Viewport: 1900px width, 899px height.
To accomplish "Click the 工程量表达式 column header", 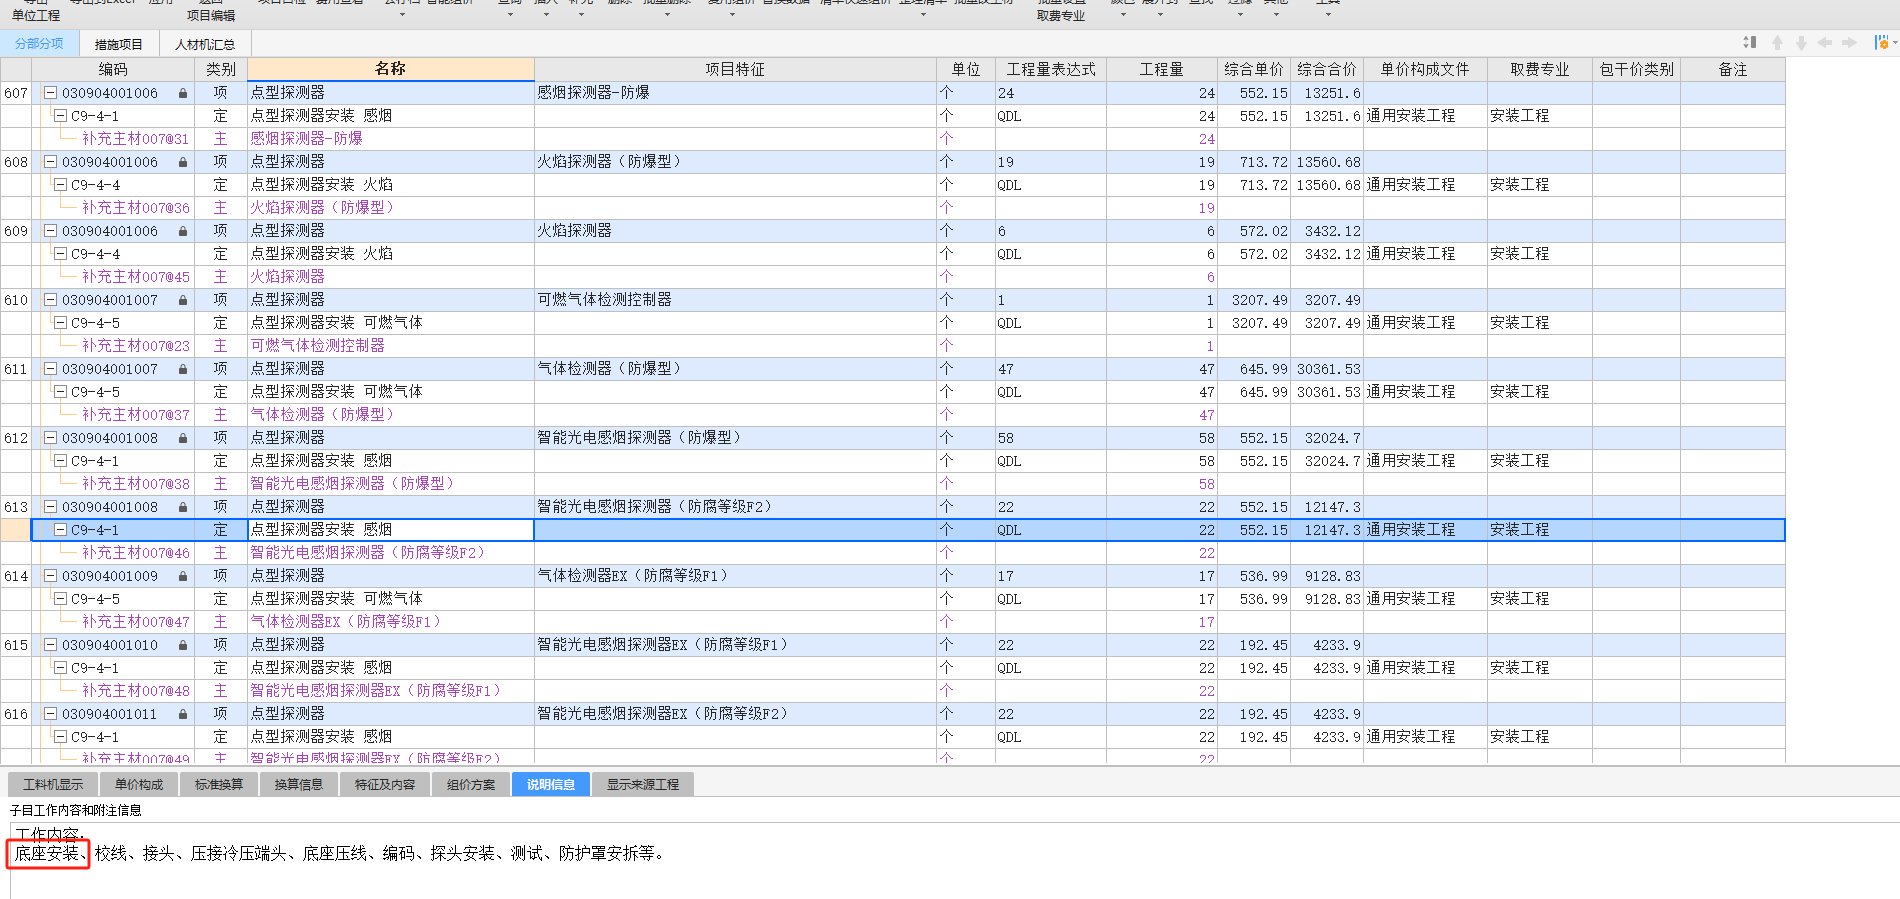I will [1050, 69].
